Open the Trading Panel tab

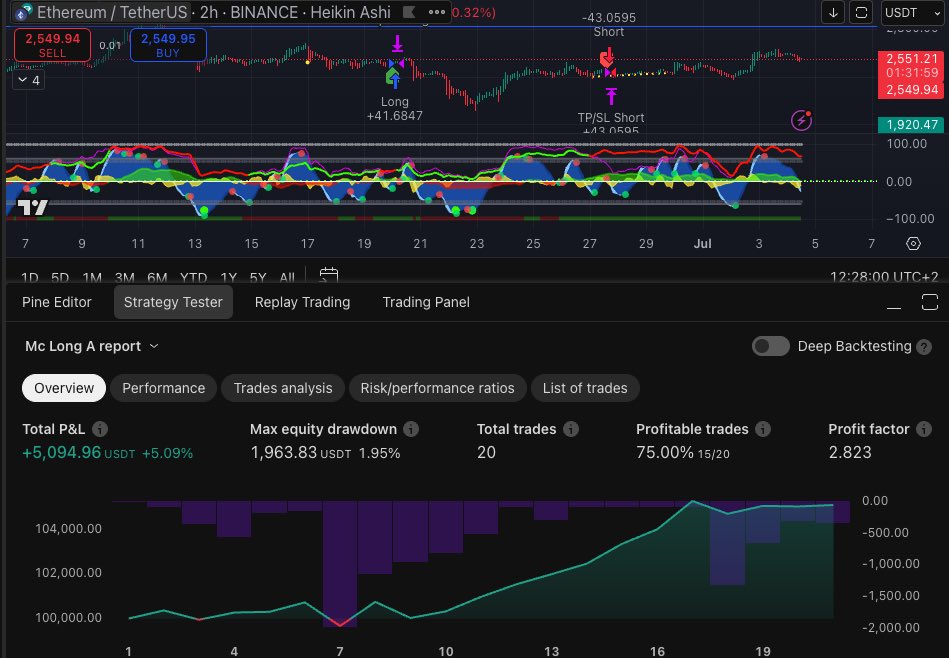[426, 302]
